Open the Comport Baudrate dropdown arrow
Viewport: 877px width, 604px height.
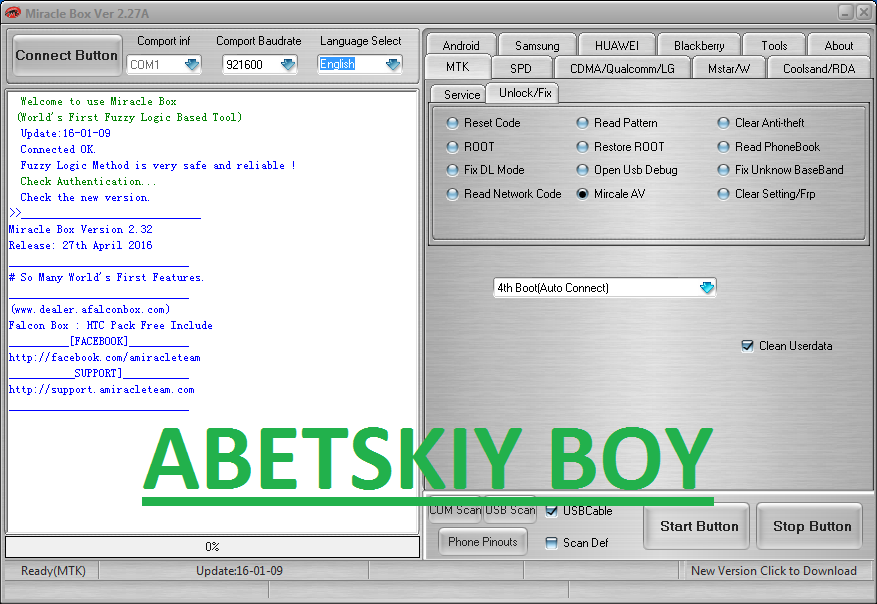(288, 65)
